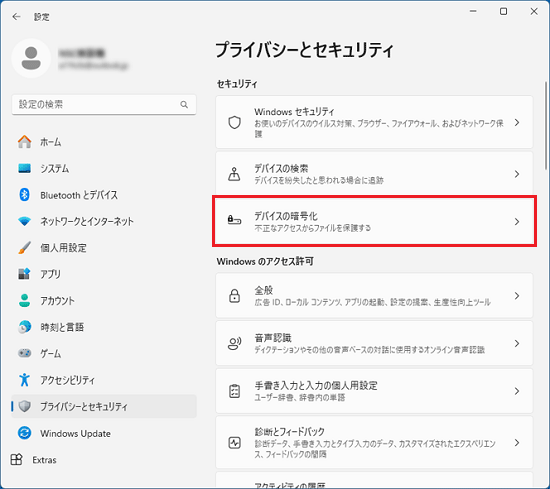Open the 全般 title text
The width and height of the screenshot is (550, 489).
click(x=263, y=290)
